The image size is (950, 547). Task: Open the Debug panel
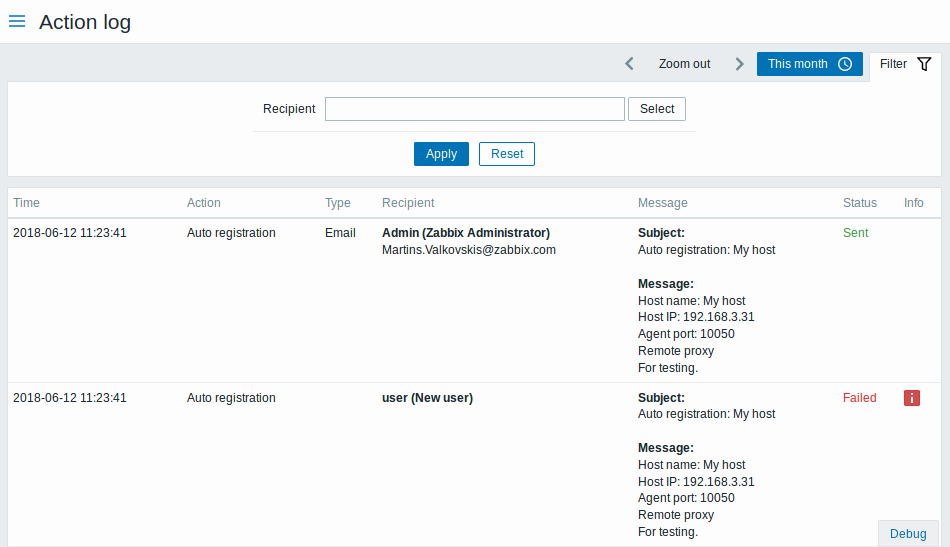(908, 533)
